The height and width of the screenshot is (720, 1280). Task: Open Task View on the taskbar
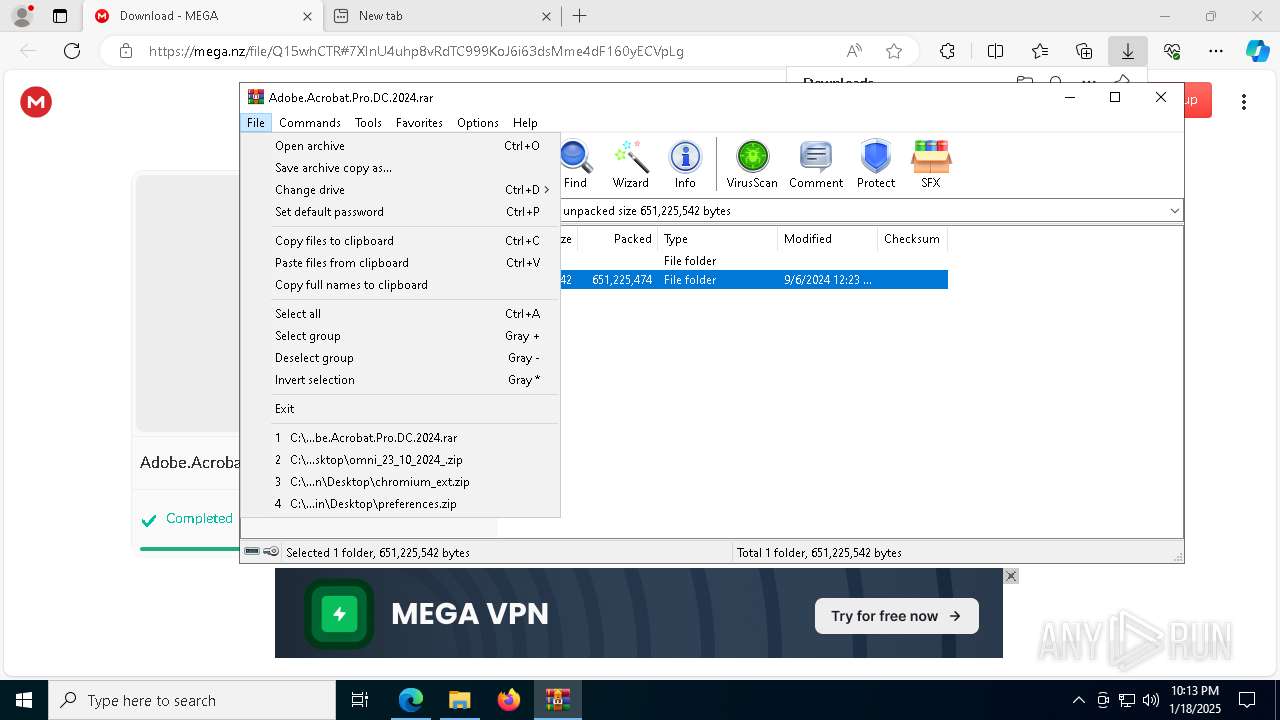tap(360, 700)
